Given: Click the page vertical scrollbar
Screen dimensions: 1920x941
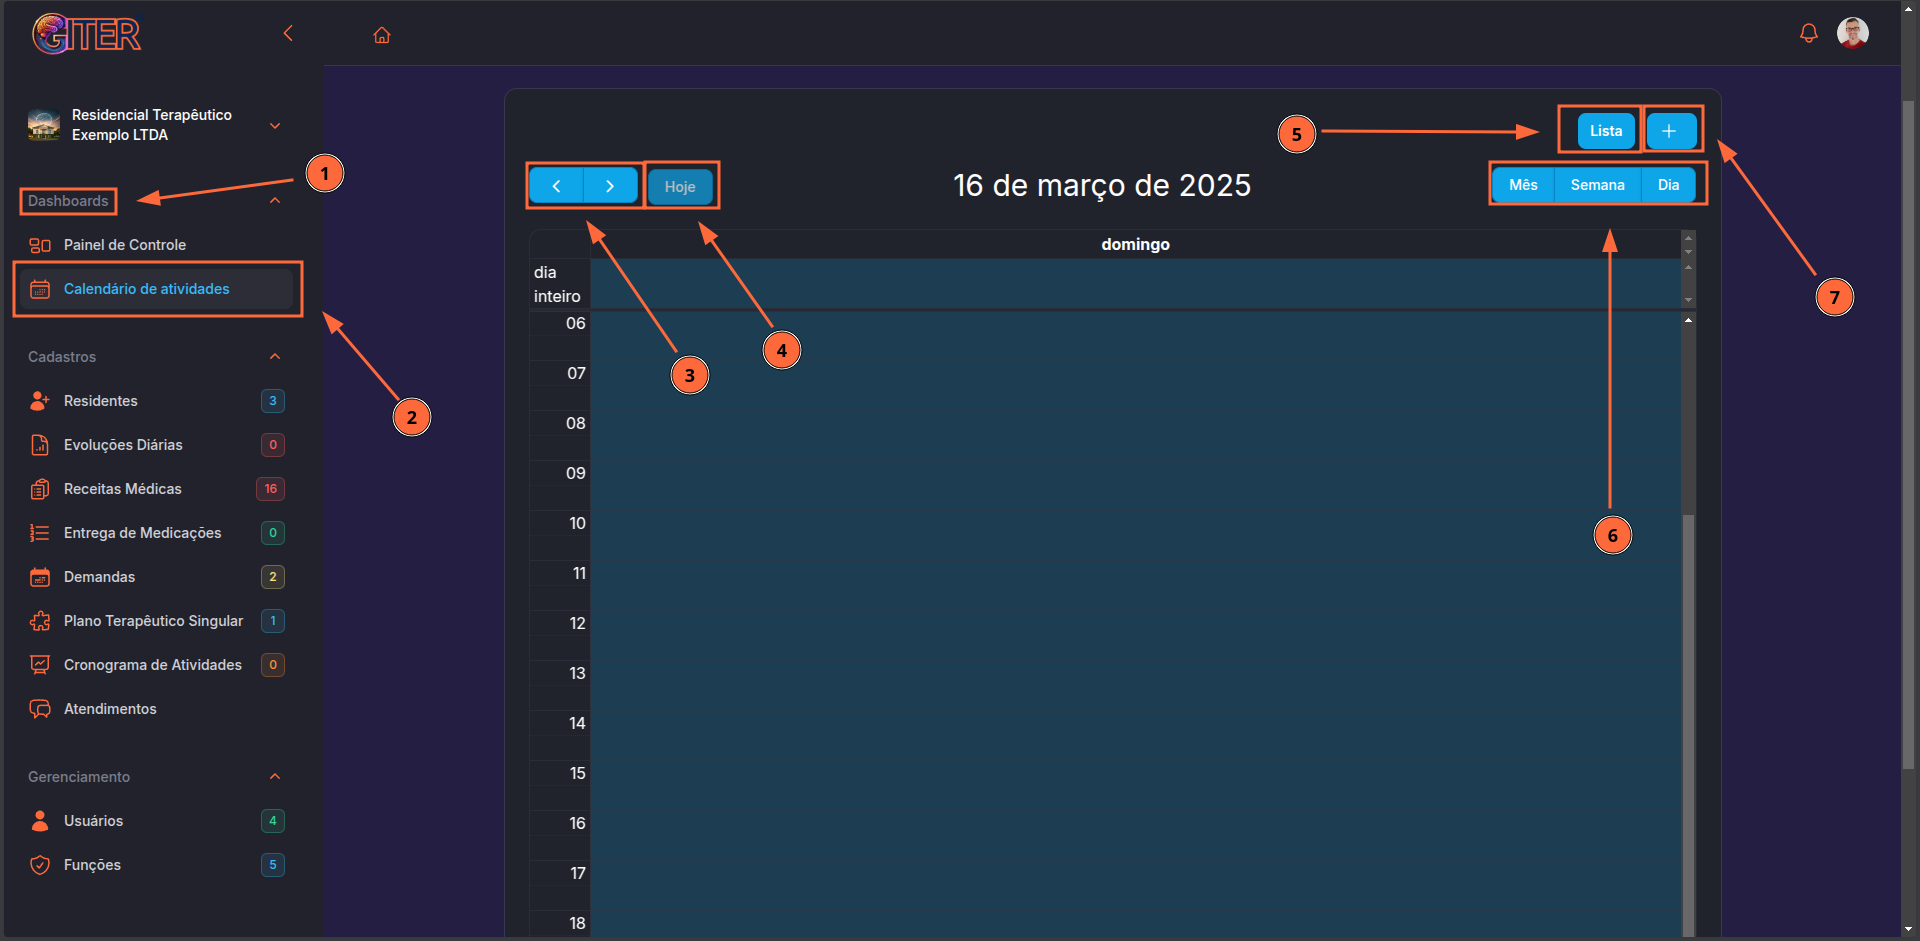Looking at the screenshot, I should pyautogui.click(x=1909, y=435).
